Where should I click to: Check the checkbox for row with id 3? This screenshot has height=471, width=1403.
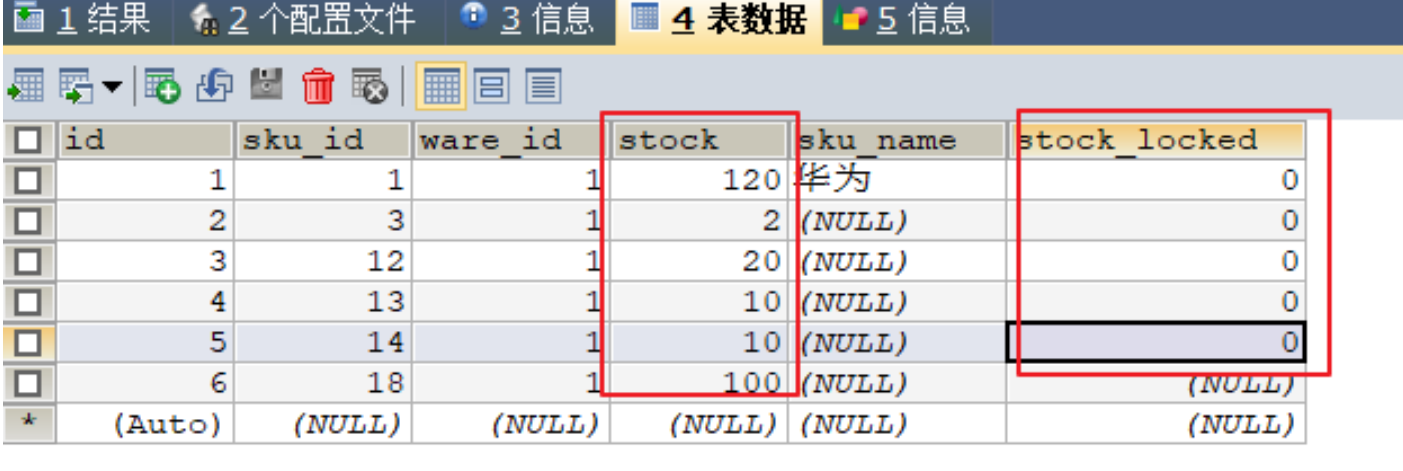coord(28,262)
